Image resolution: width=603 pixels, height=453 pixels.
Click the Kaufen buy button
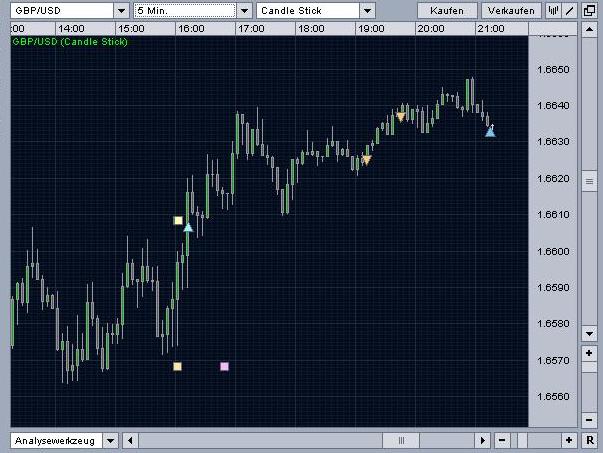pos(447,11)
